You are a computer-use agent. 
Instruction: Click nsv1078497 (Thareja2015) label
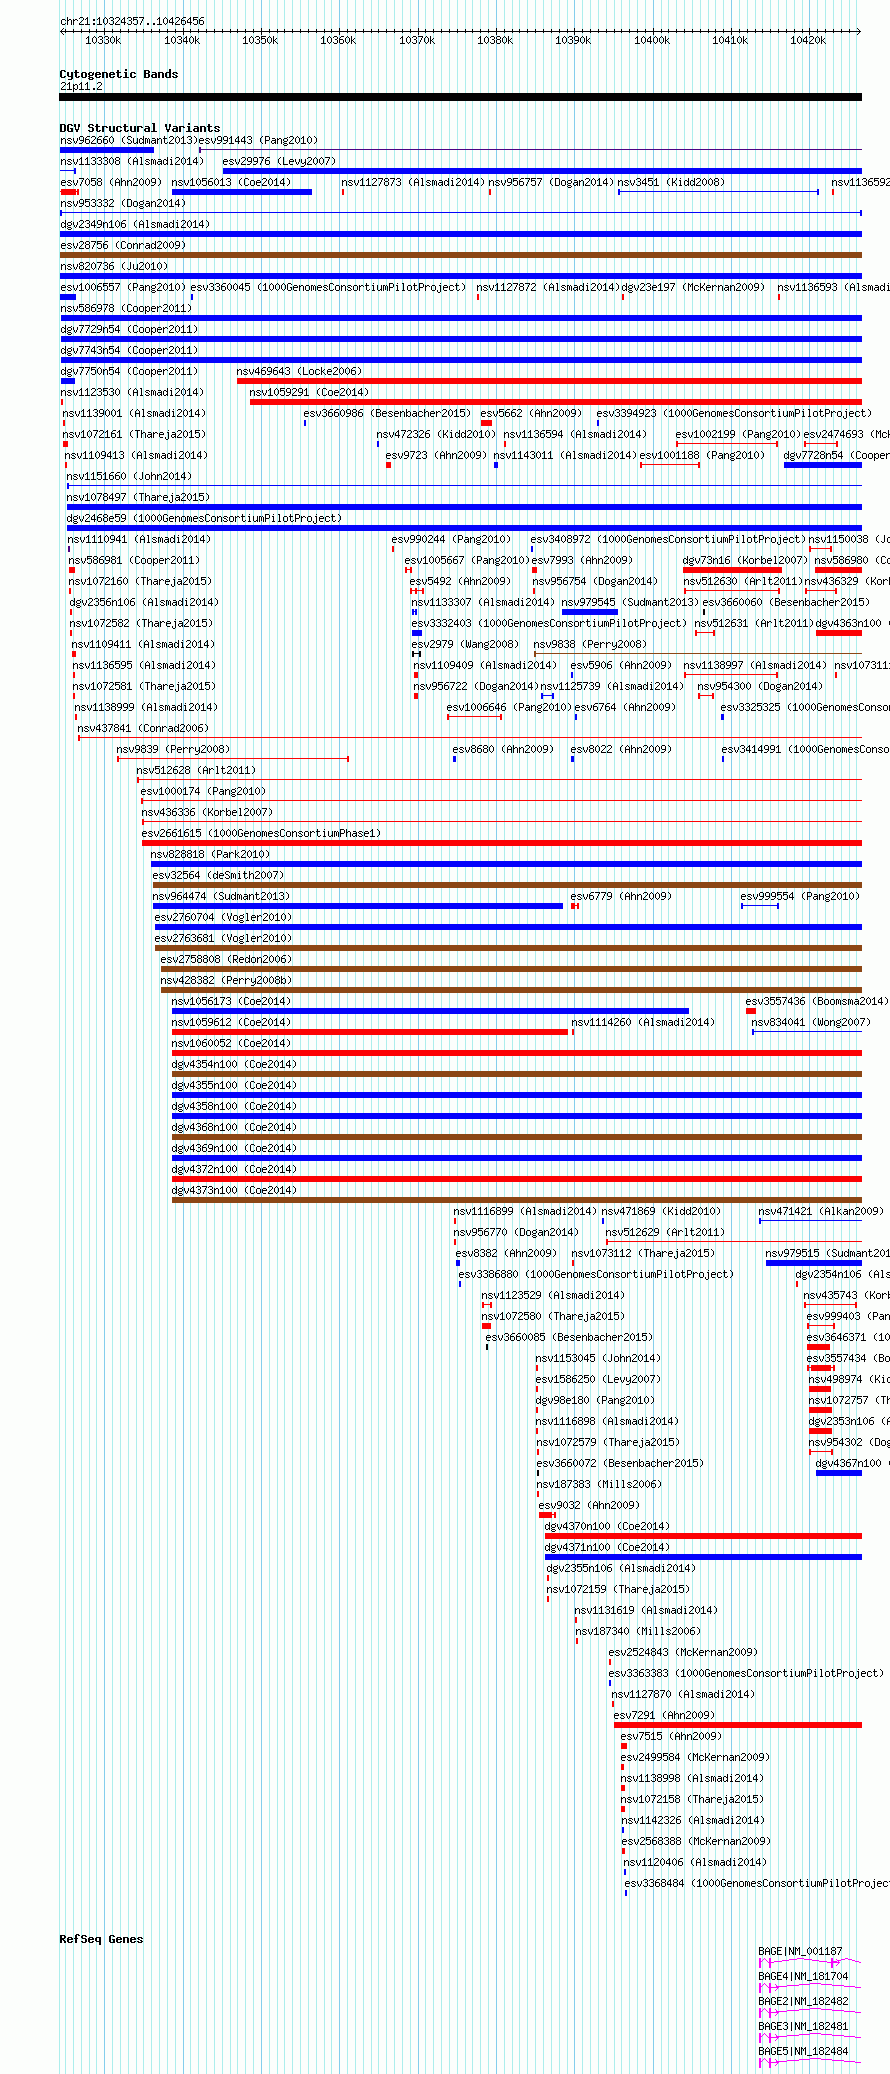coord(138,498)
